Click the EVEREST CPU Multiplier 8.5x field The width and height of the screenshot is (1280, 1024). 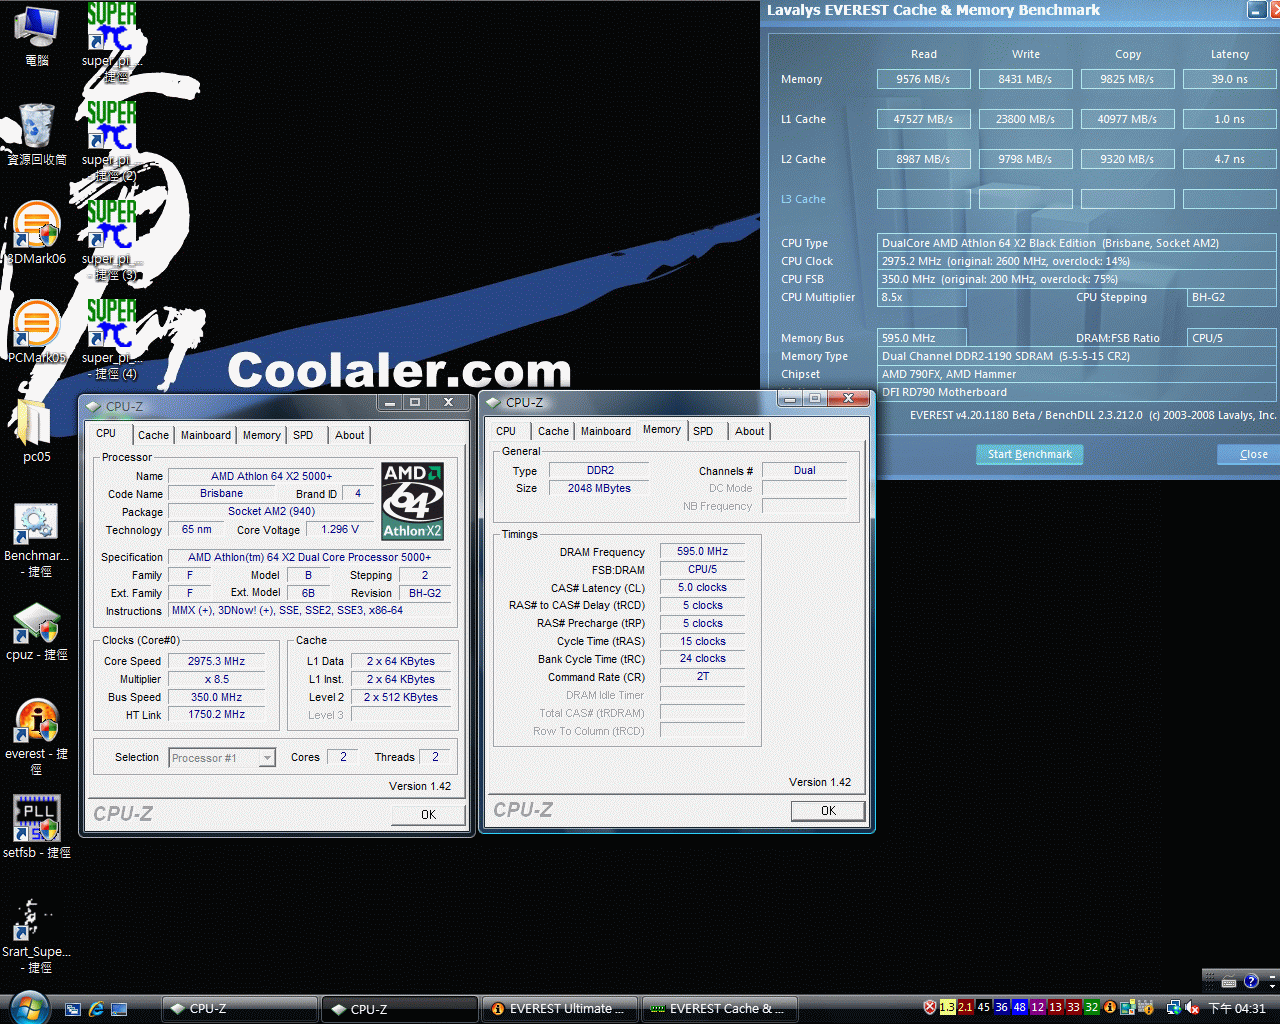point(921,297)
